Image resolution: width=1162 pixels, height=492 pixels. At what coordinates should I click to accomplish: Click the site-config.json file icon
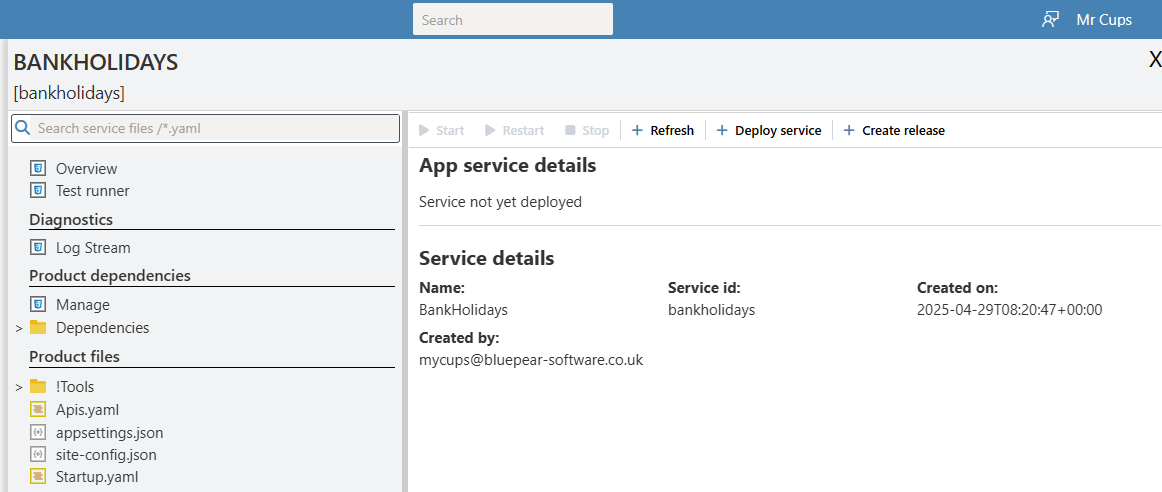(x=38, y=455)
